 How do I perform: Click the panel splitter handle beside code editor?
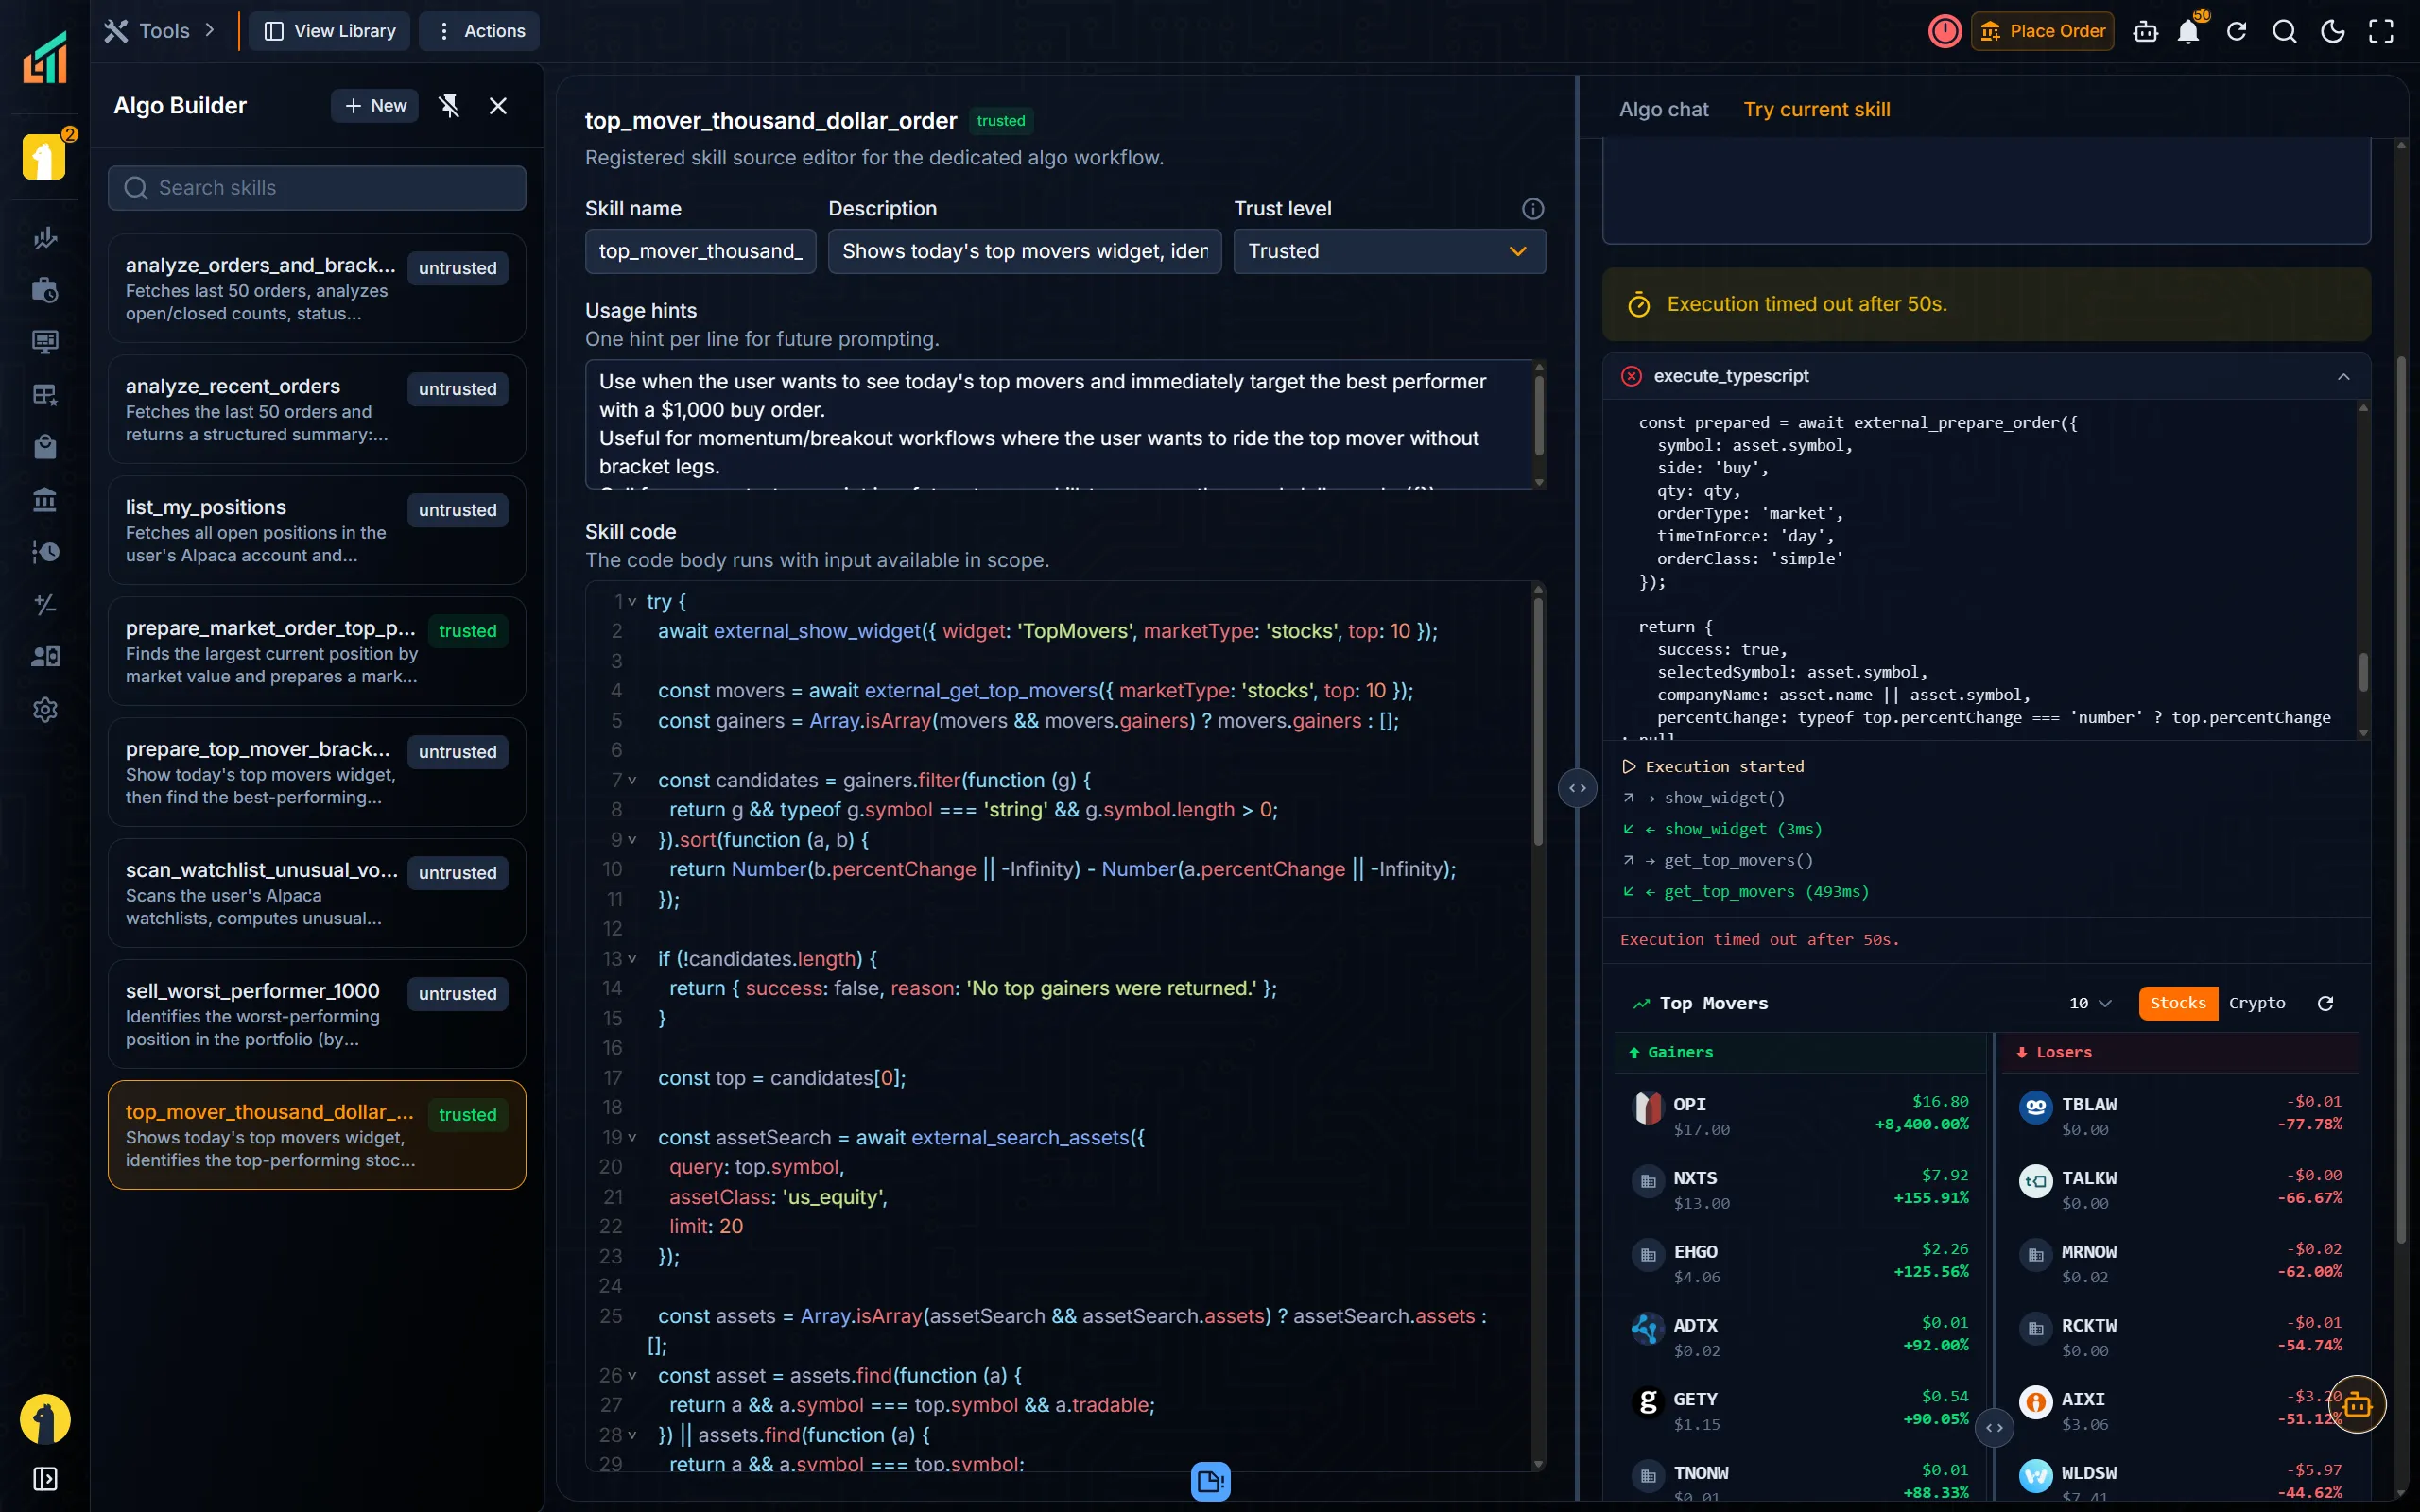point(1577,788)
